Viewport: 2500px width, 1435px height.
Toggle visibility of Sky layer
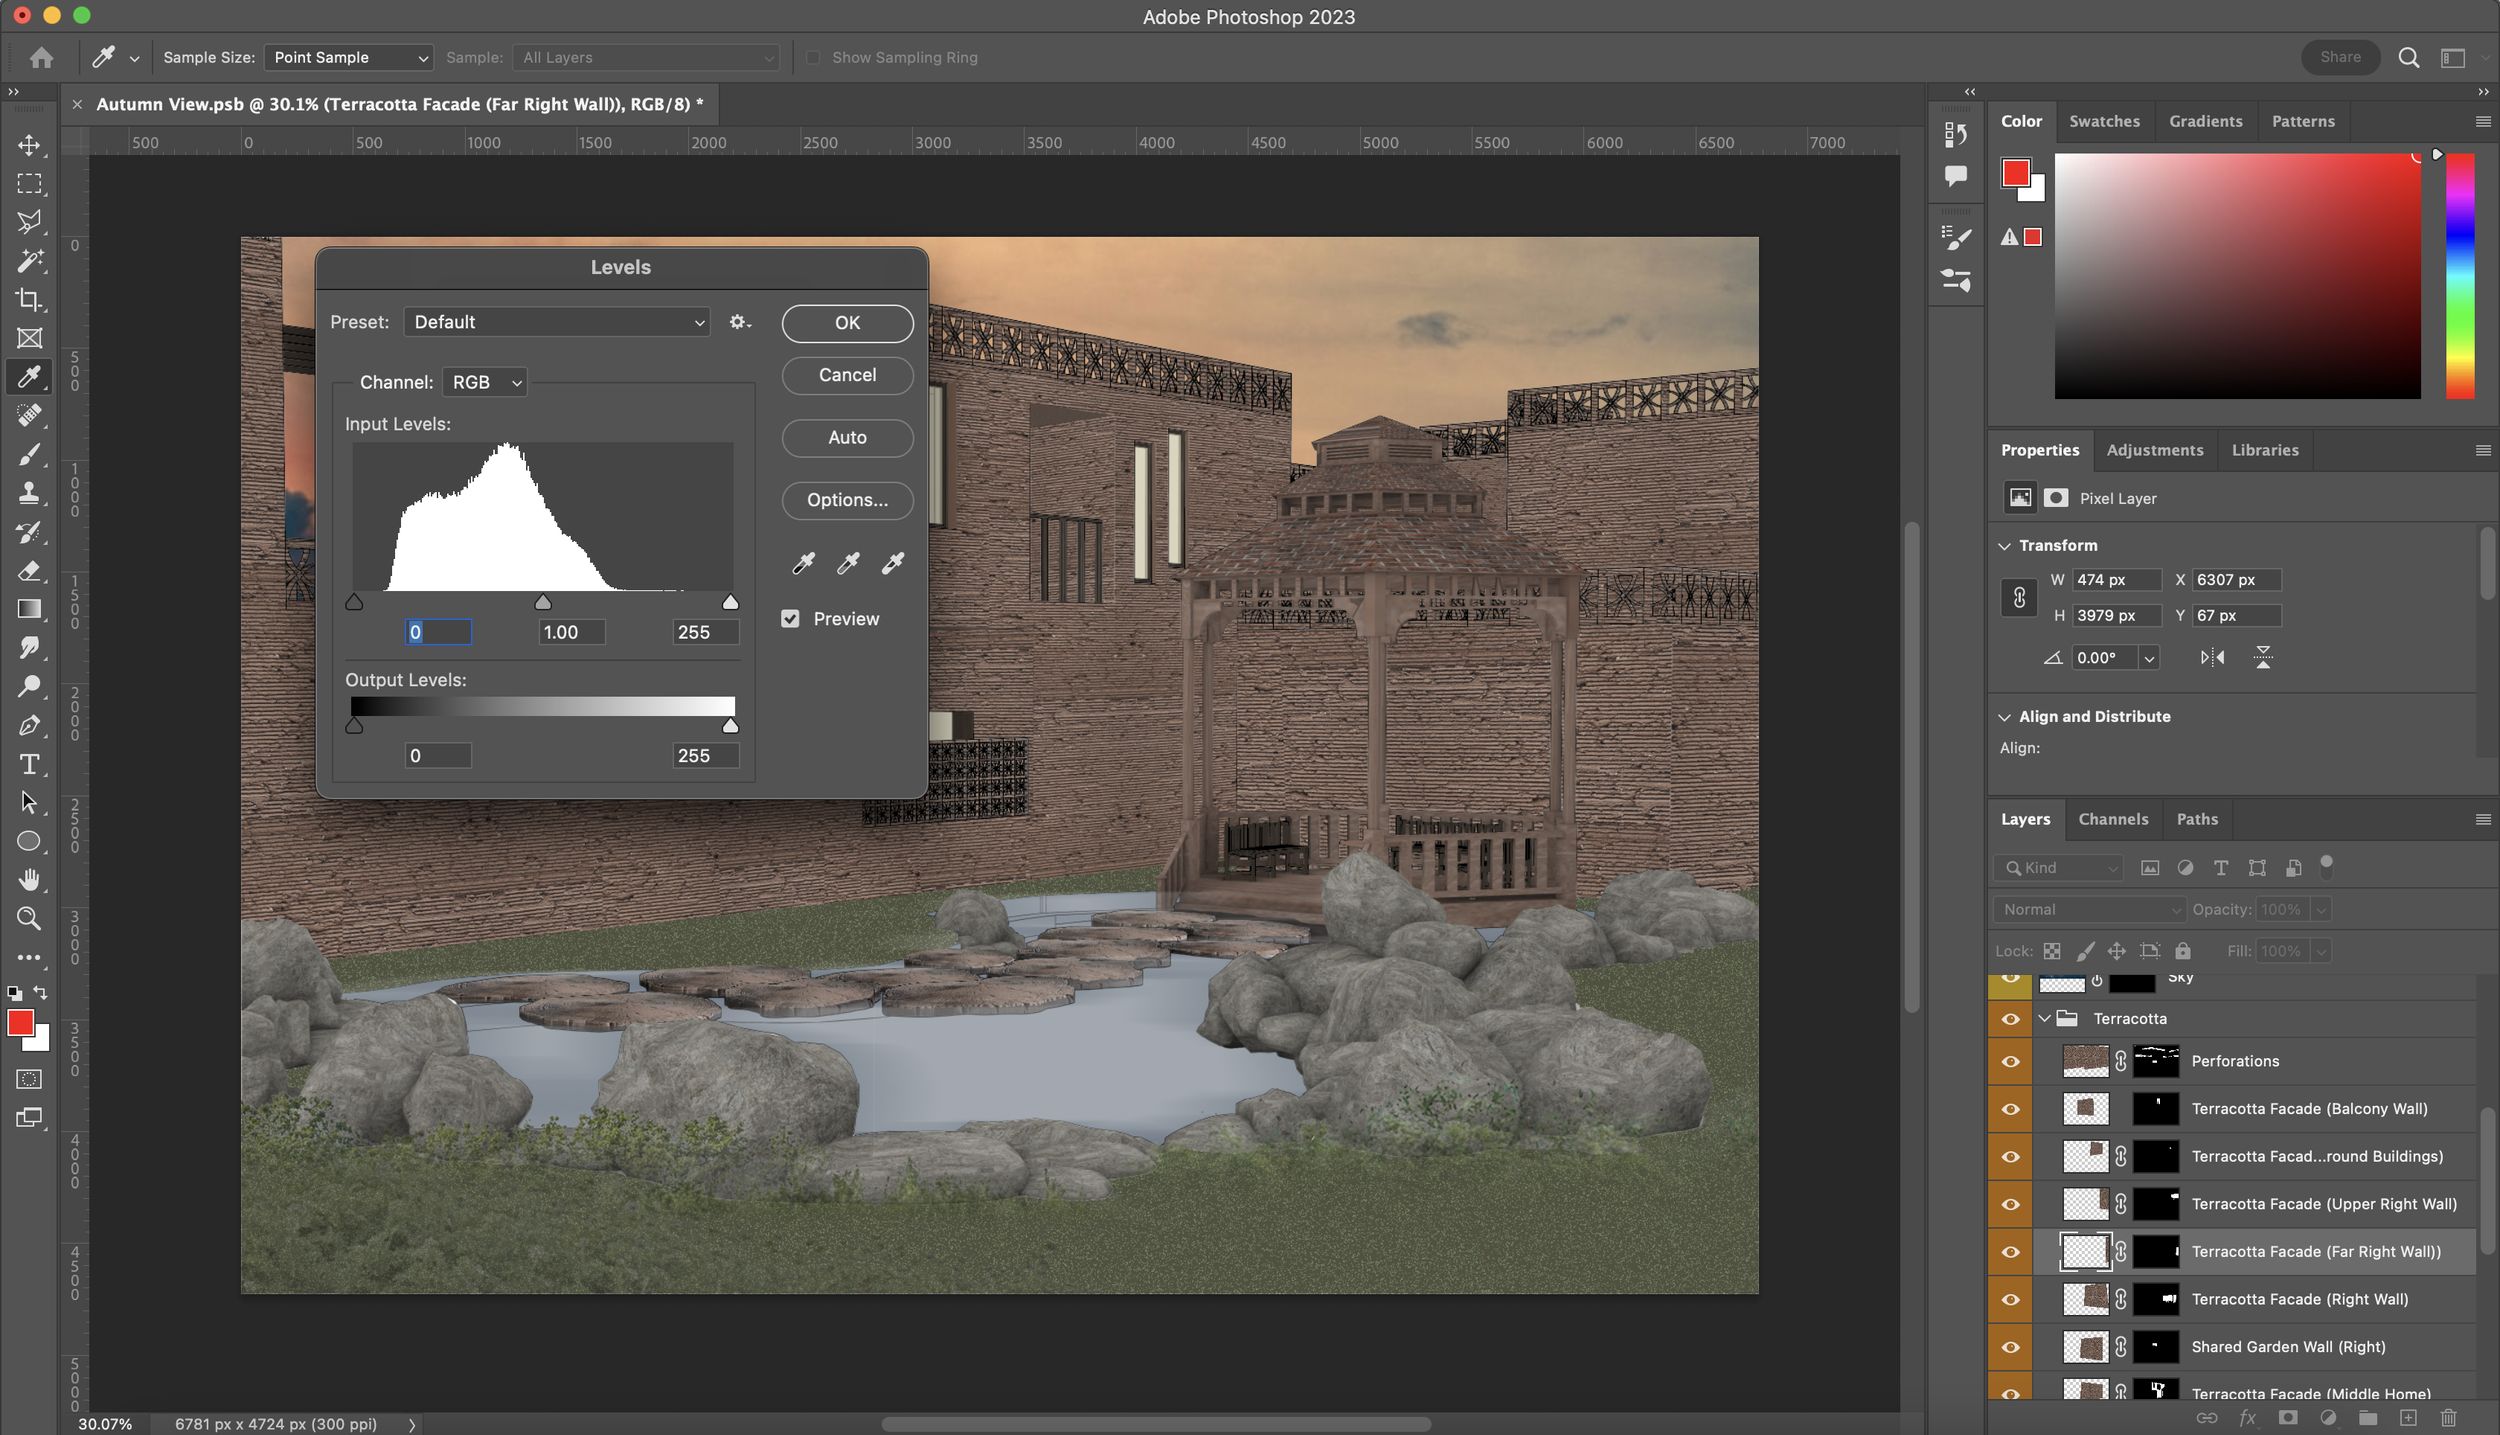coord(2011,978)
